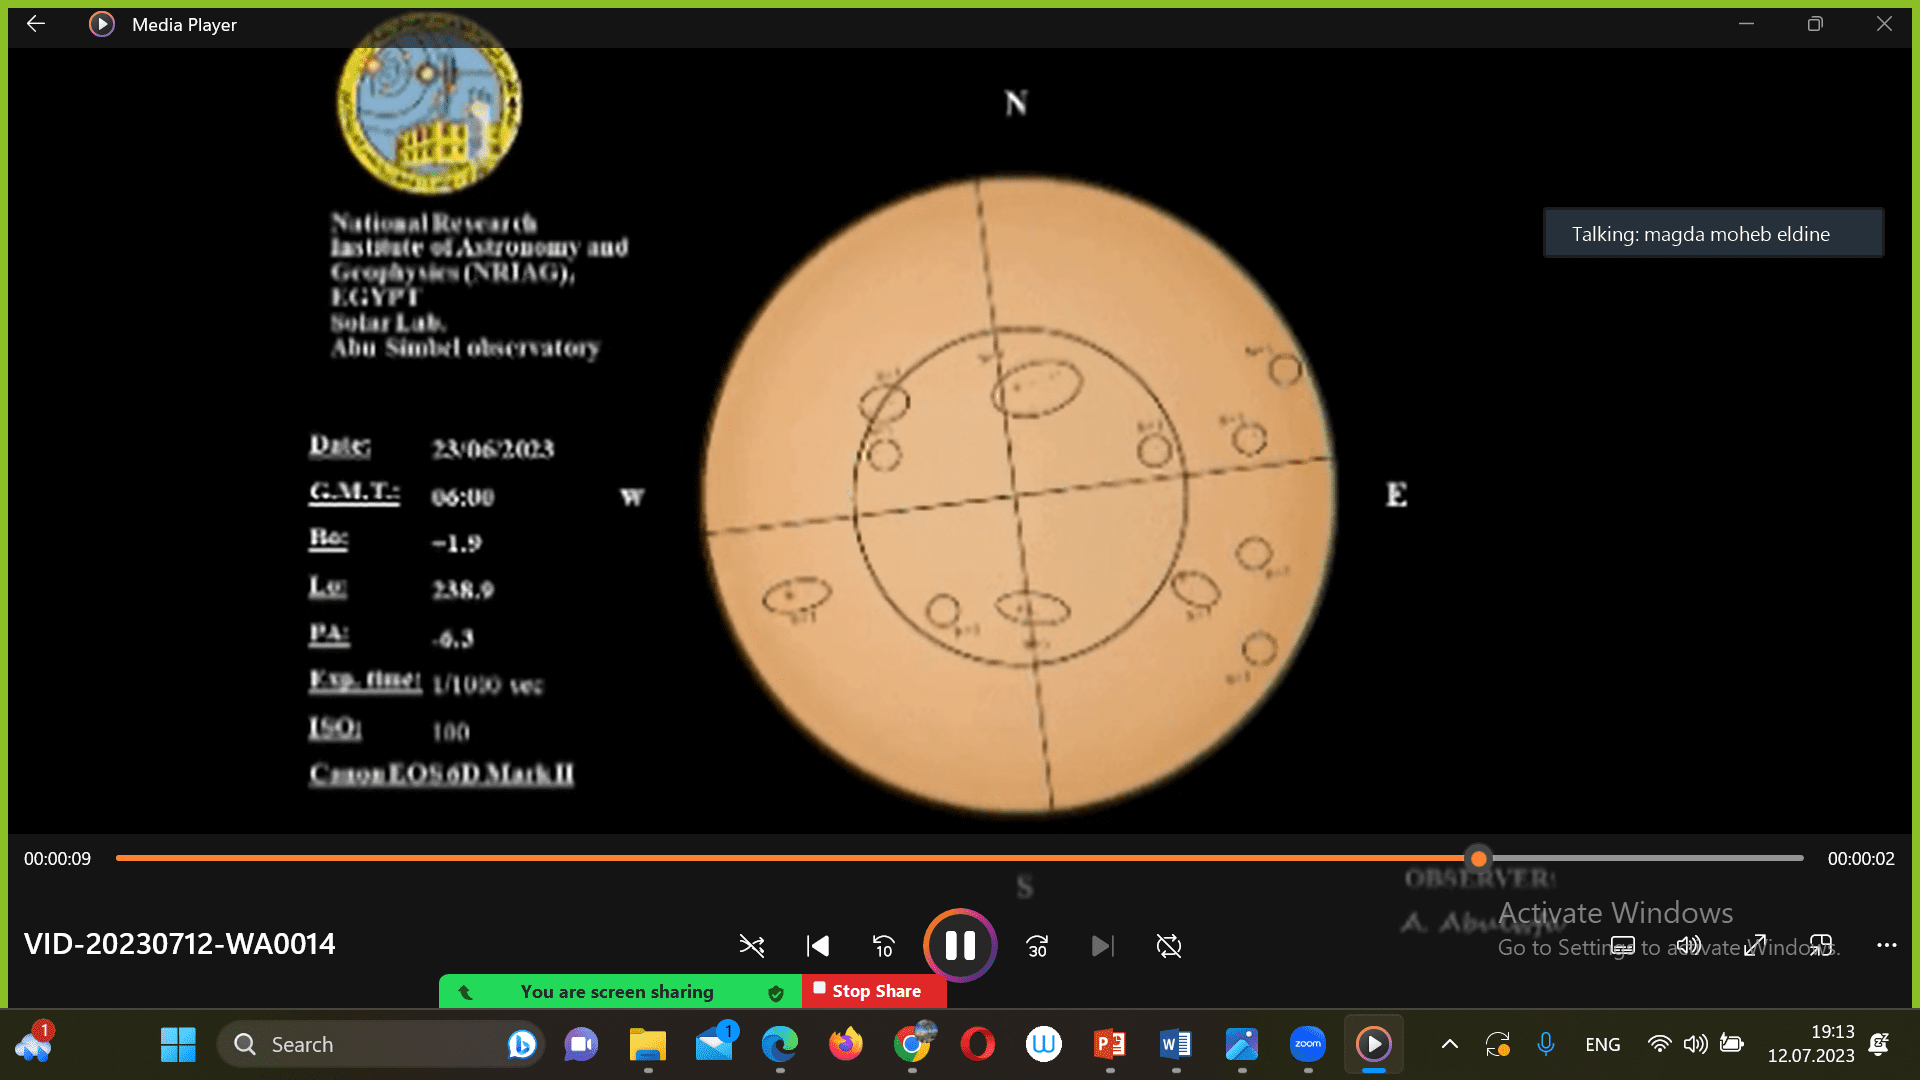
Task: Go to previous track
Action: [818, 946]
